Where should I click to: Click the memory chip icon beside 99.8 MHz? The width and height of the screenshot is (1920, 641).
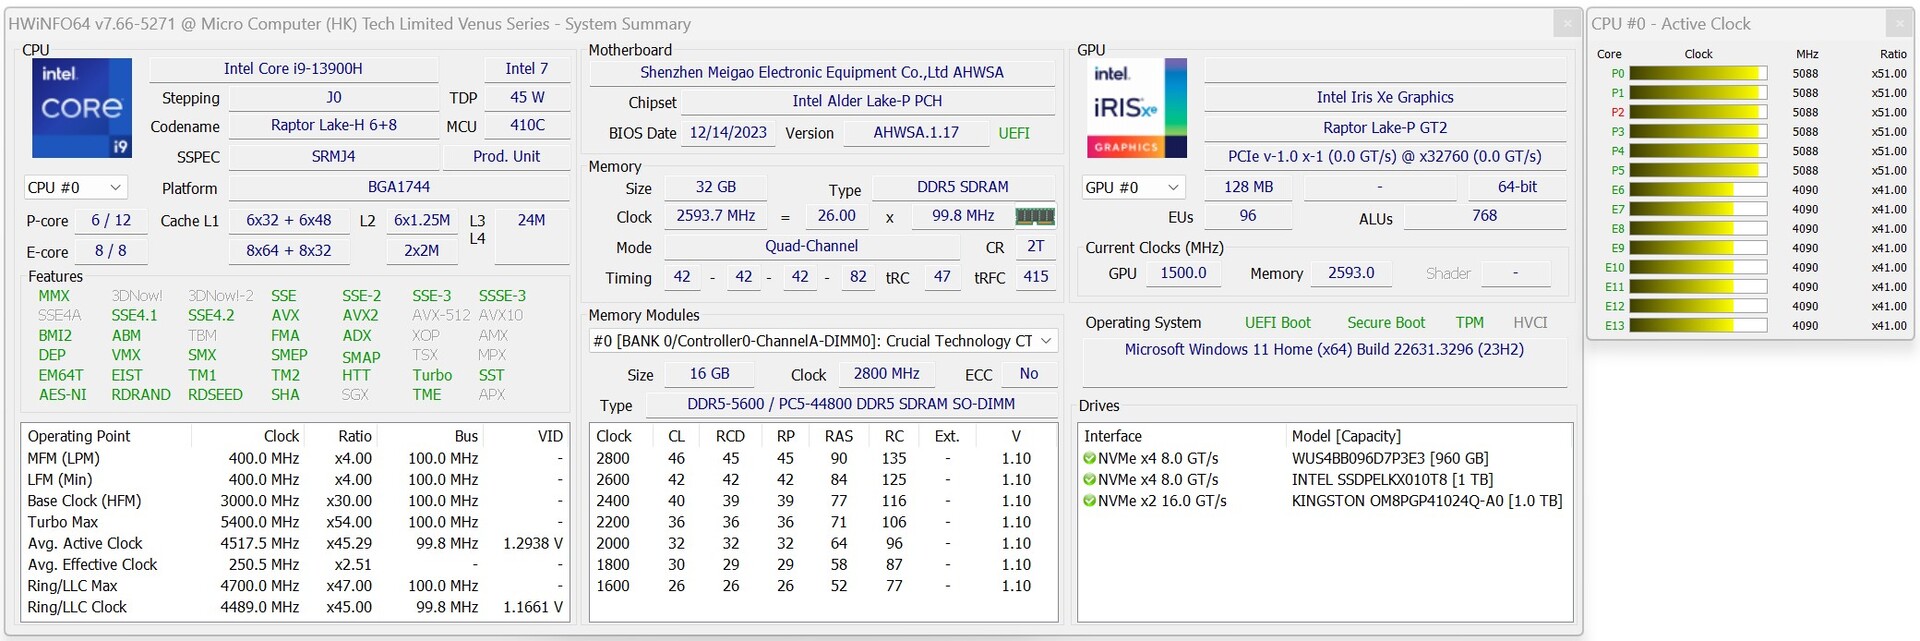(x=1034, y=216)
